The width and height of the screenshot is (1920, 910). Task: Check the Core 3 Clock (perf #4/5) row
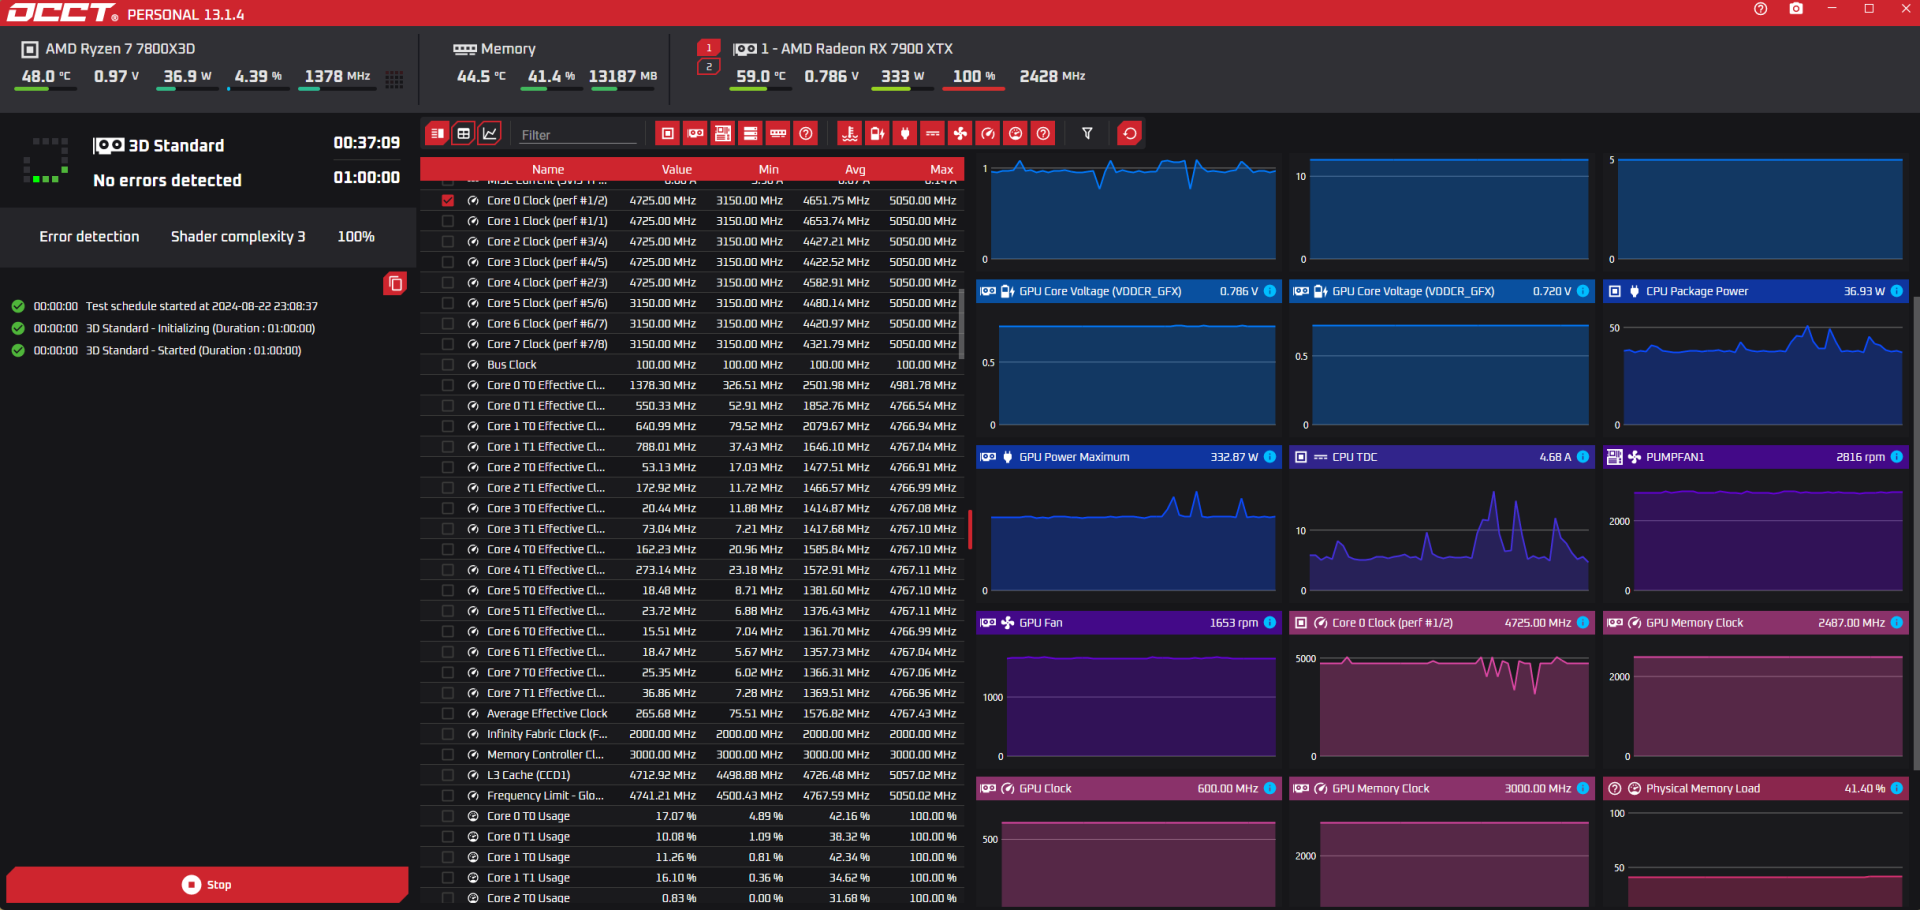click(x=447, y=262)
